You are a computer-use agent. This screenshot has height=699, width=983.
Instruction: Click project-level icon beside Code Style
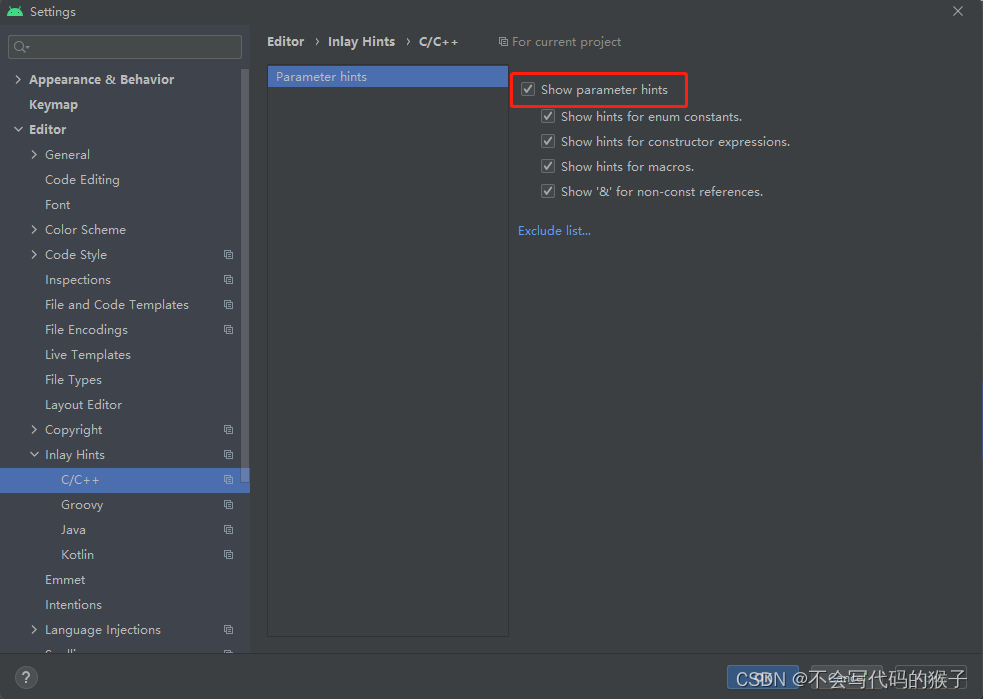pos(228,255)
